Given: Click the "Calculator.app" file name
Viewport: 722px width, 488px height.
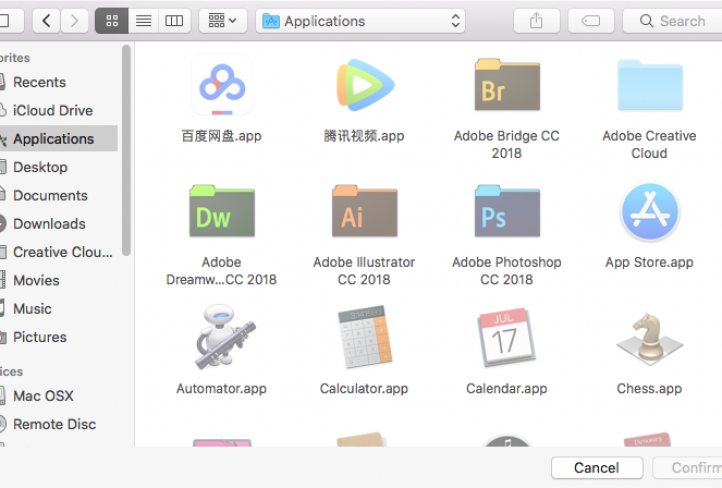Looking at the screenshot, I should (364, 389).
